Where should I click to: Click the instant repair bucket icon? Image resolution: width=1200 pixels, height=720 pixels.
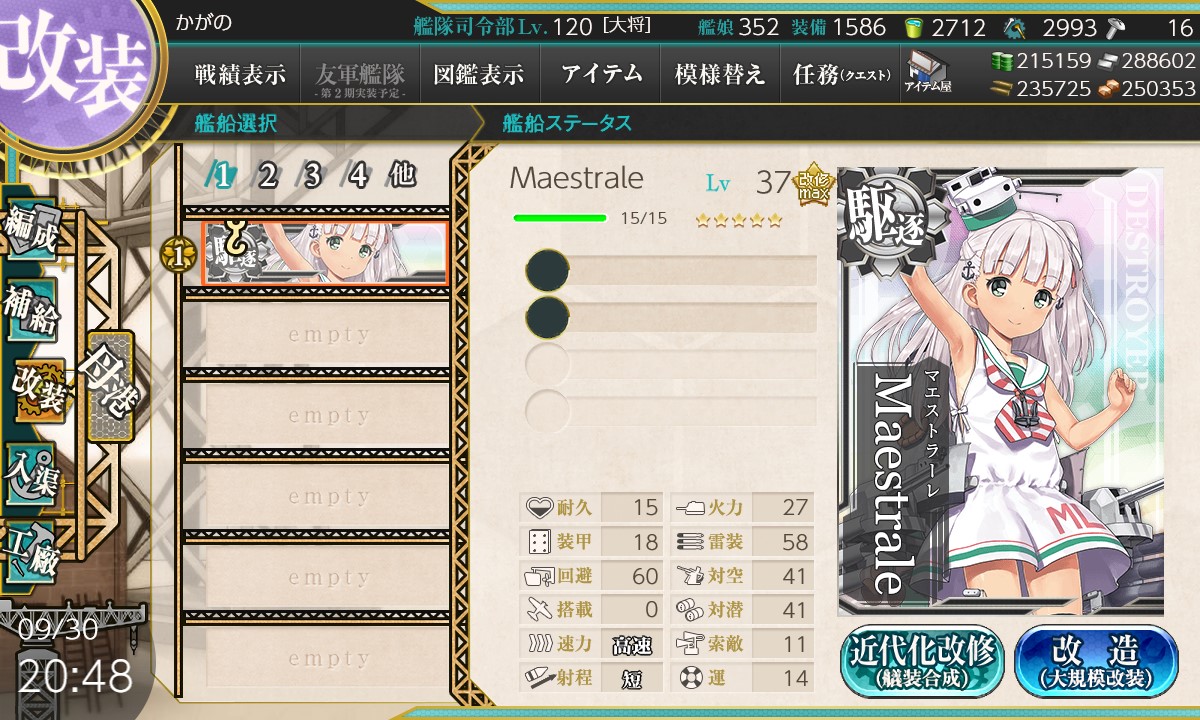(x=914, y=27)
